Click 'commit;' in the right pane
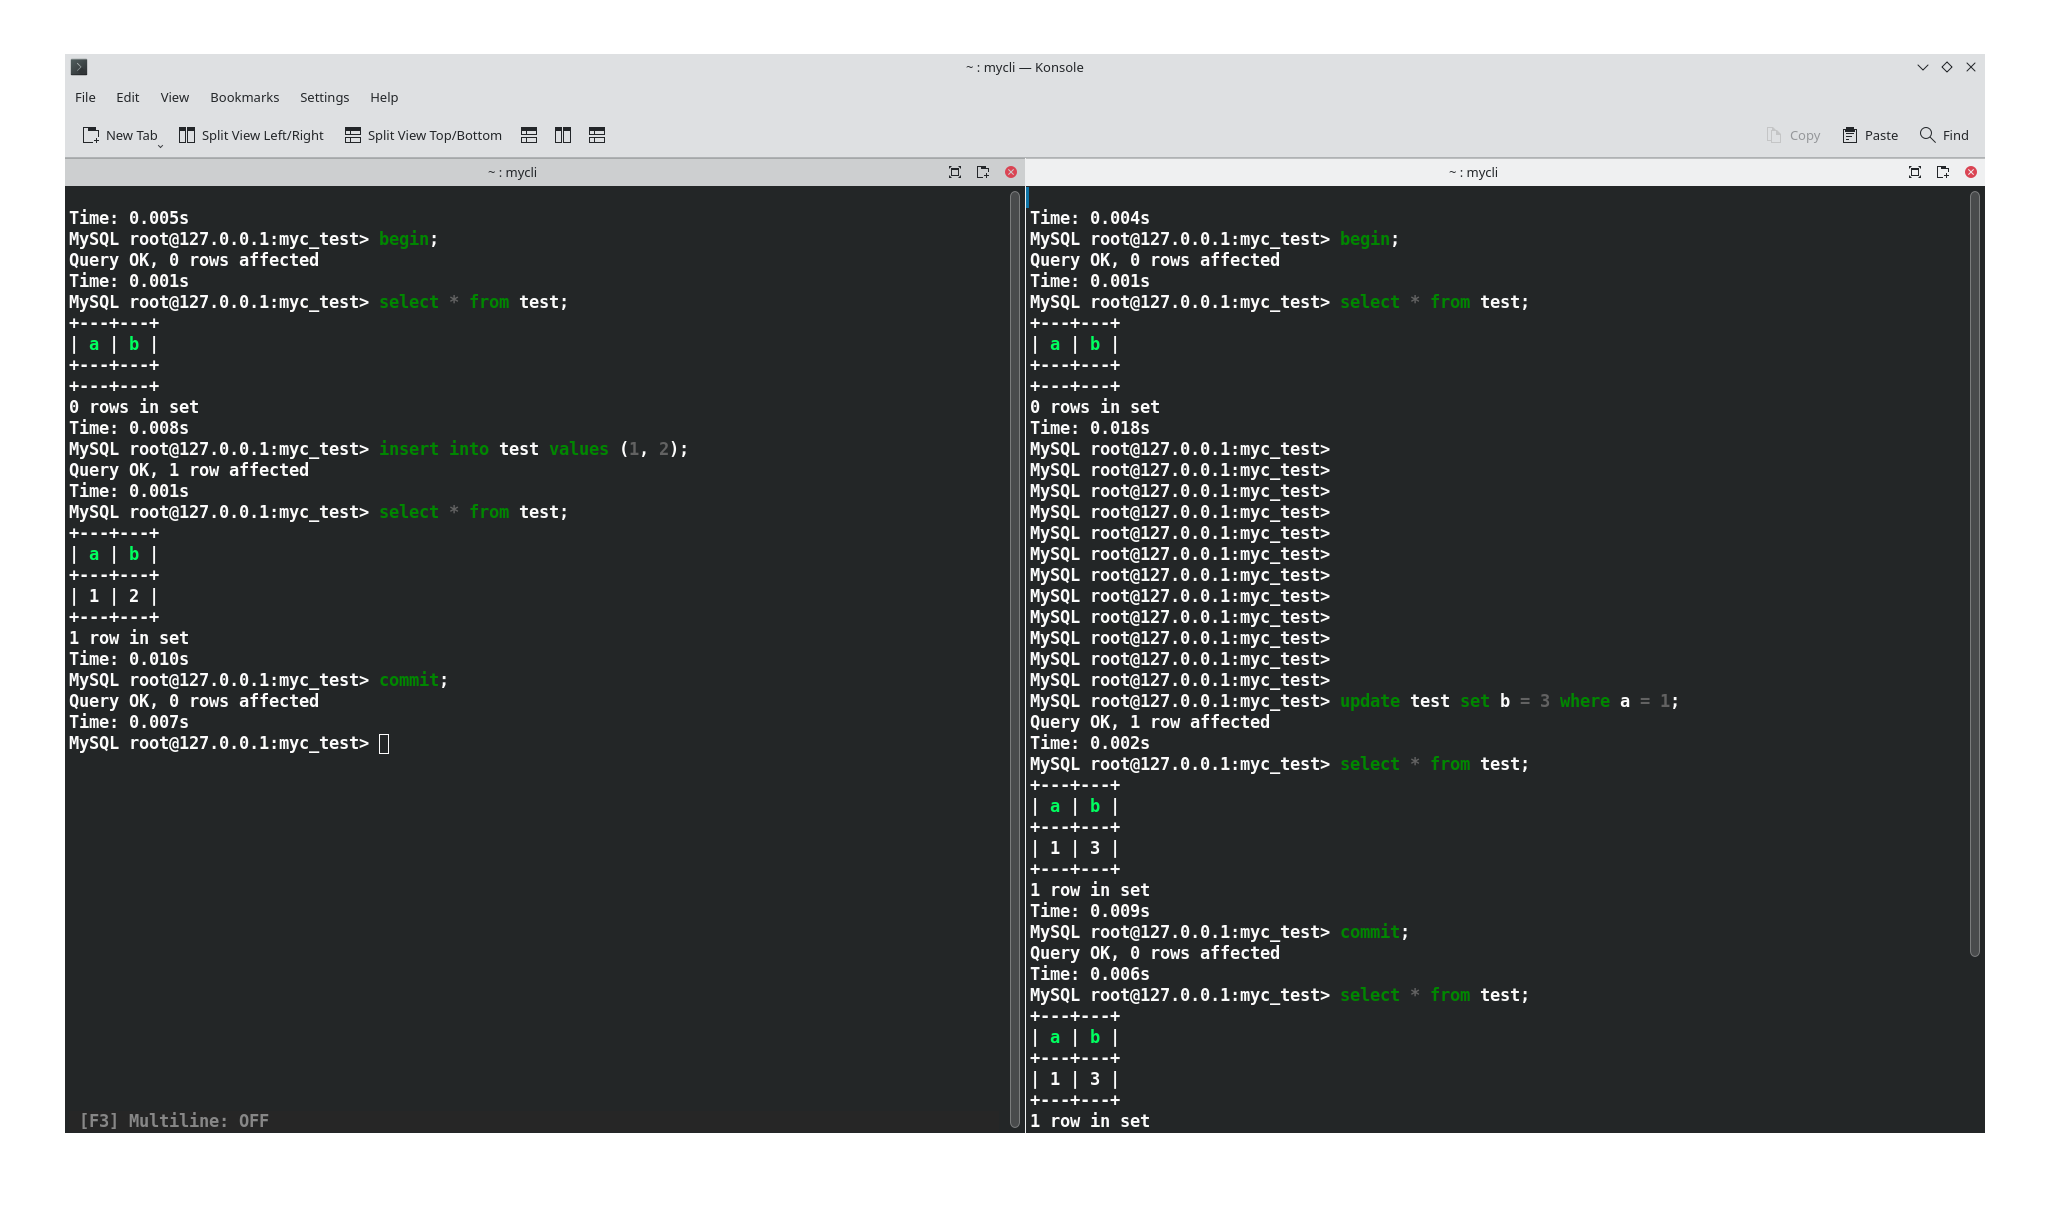The image size is (2050, 1210). pyautogui.click(x=1374, y=932)
